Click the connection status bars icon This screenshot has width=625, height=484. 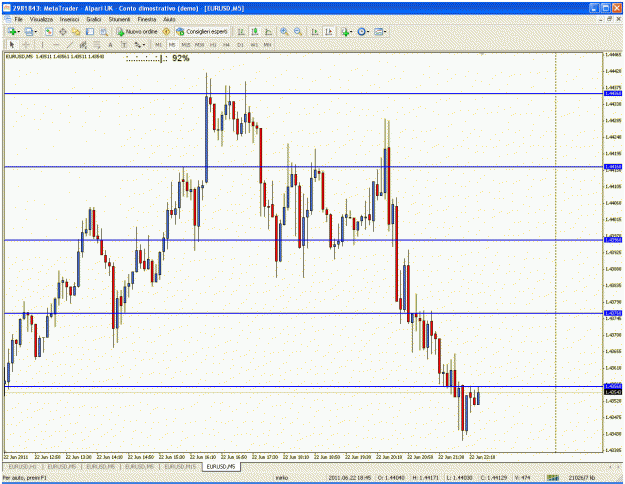552,477
